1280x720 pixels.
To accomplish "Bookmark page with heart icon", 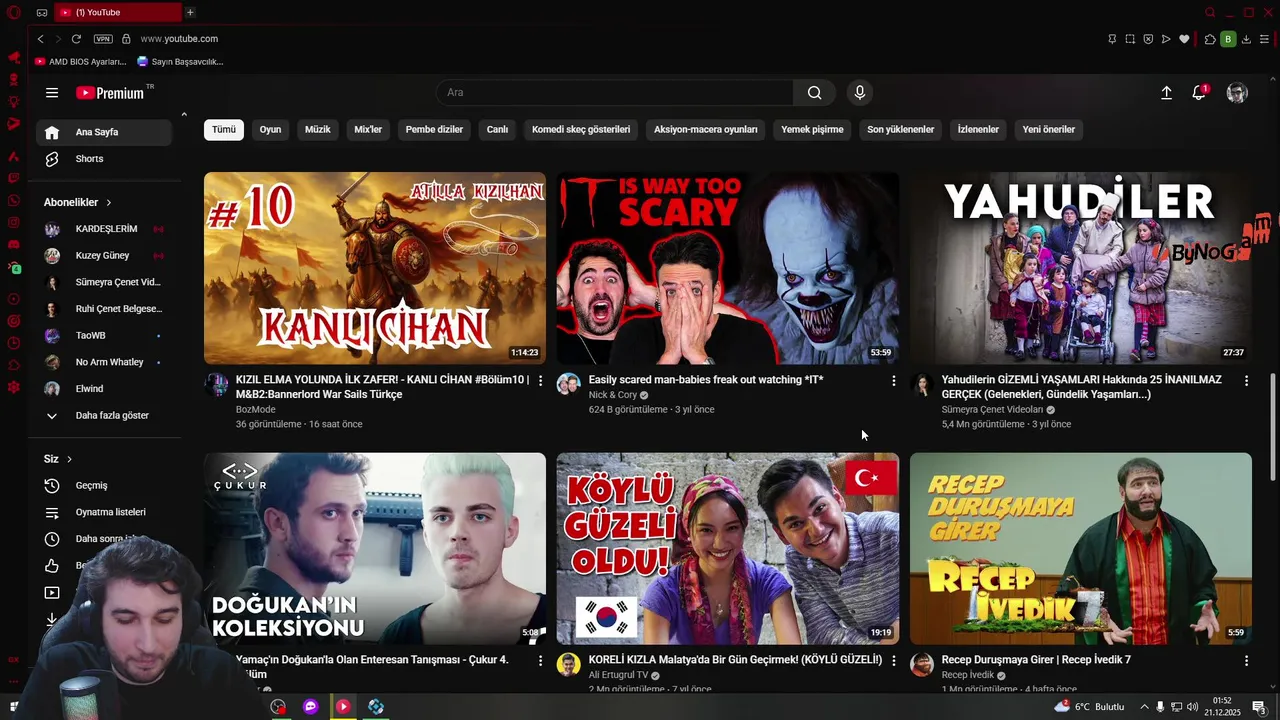I will [x=1184, y=39].
